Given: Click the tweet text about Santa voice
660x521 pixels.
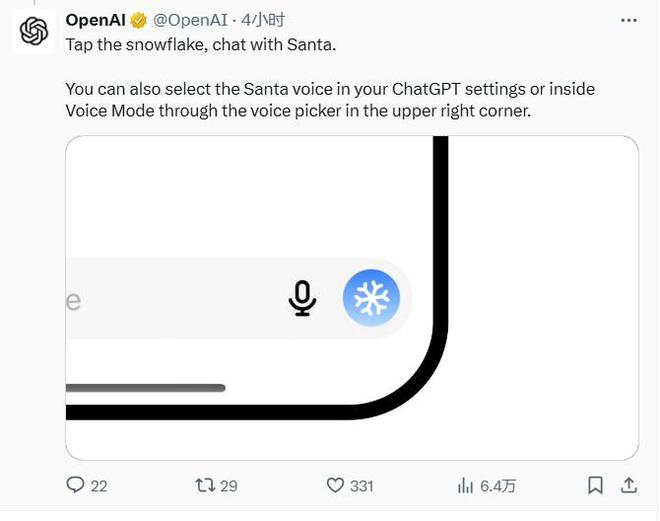Looking at the screenshot, I should [x=330, y=100].
